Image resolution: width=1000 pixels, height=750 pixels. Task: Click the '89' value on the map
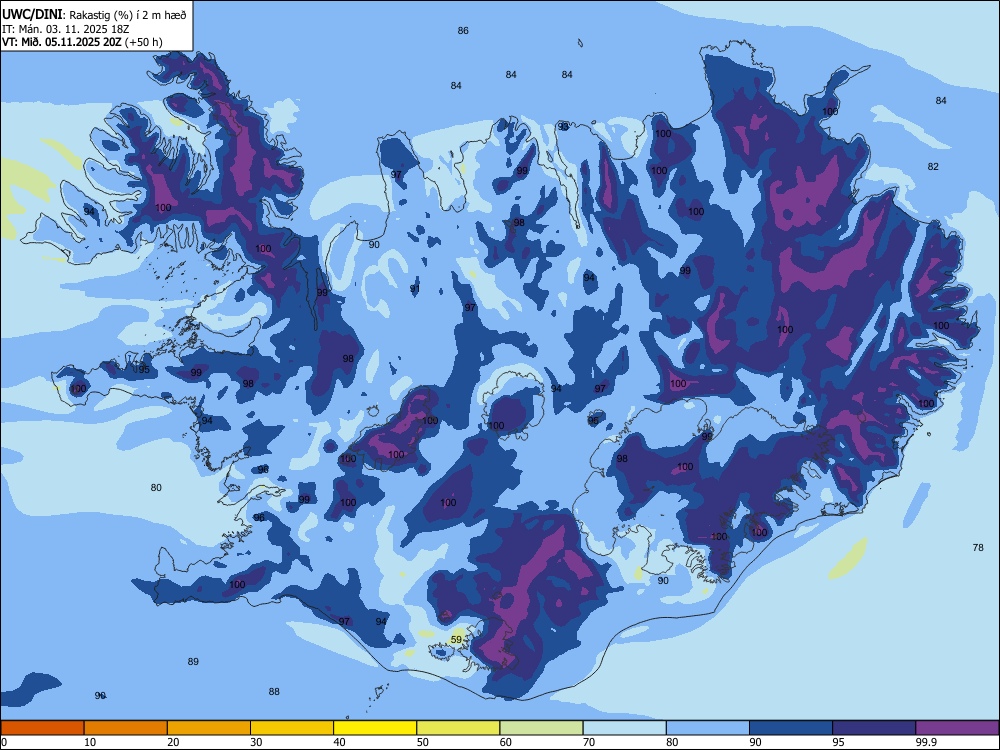pyautogui.click(x=193, y=661)
